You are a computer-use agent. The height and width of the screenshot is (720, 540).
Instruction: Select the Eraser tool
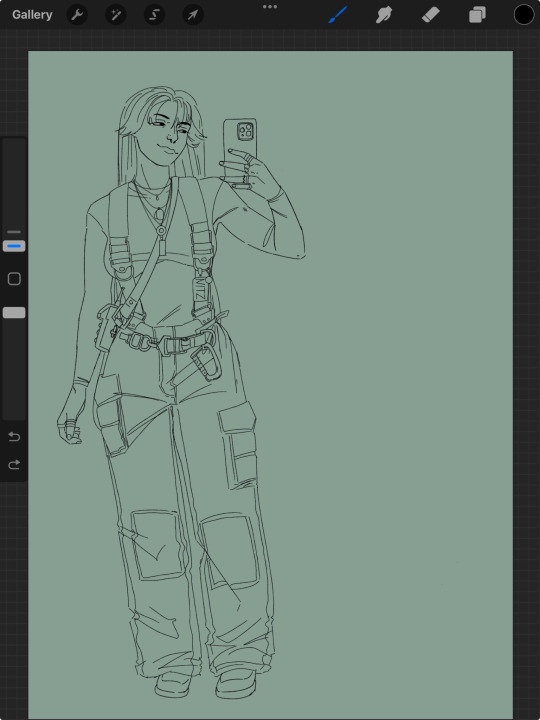[x=431, y=15]
